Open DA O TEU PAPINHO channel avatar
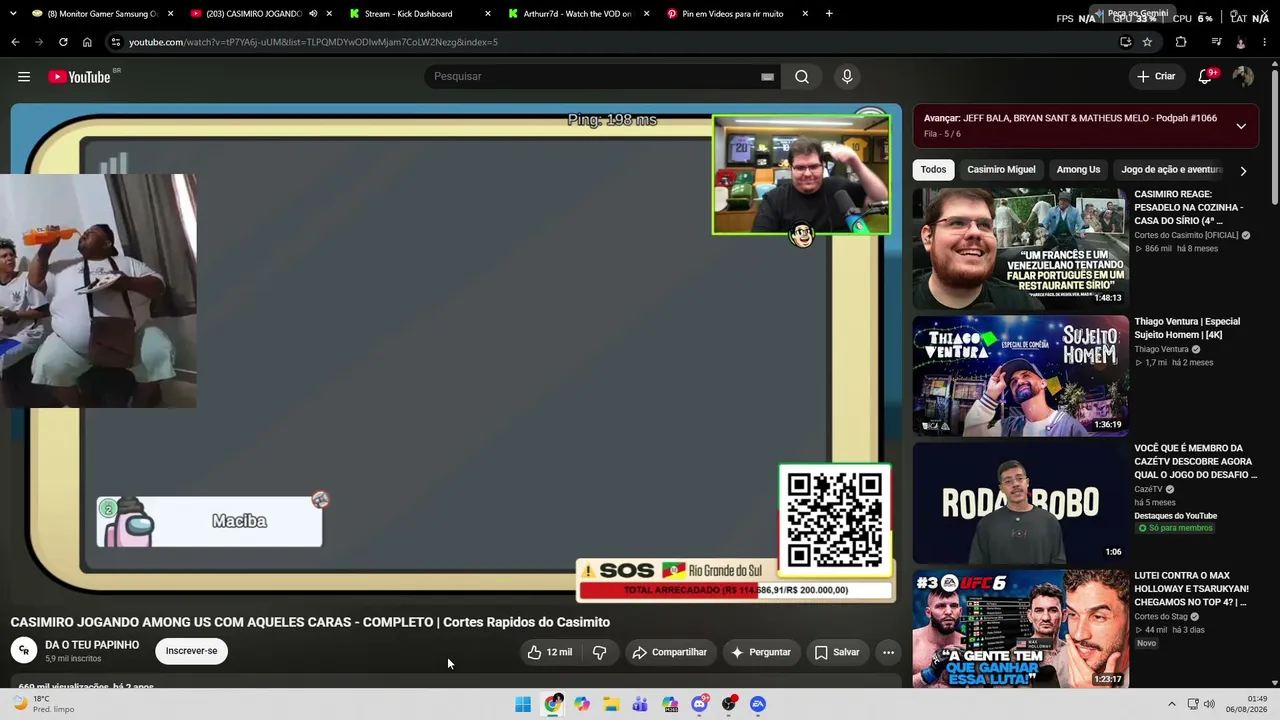 coord(24,650)
